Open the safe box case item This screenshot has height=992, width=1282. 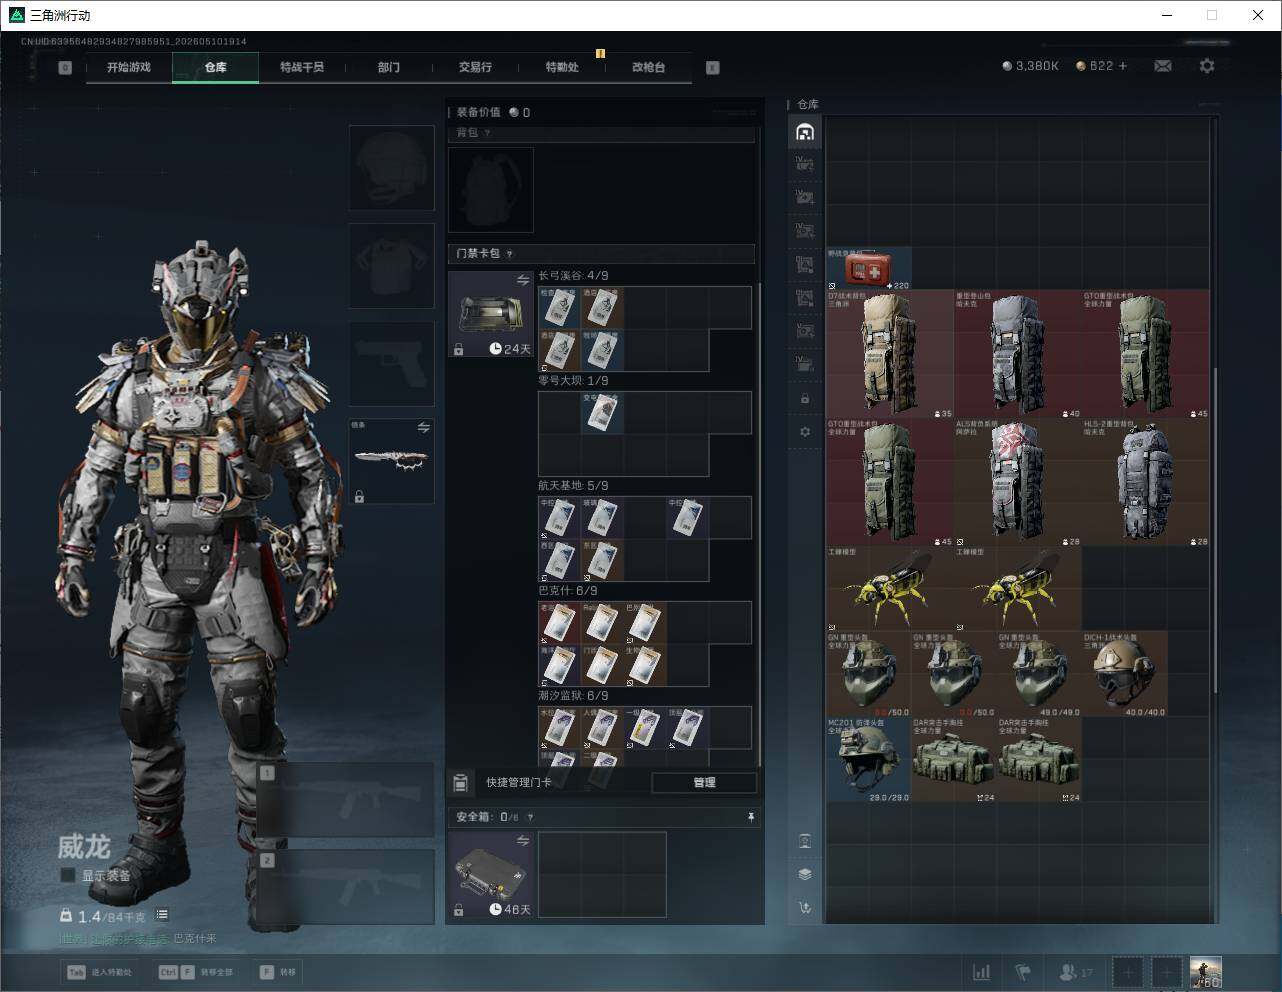coord(491,875)
